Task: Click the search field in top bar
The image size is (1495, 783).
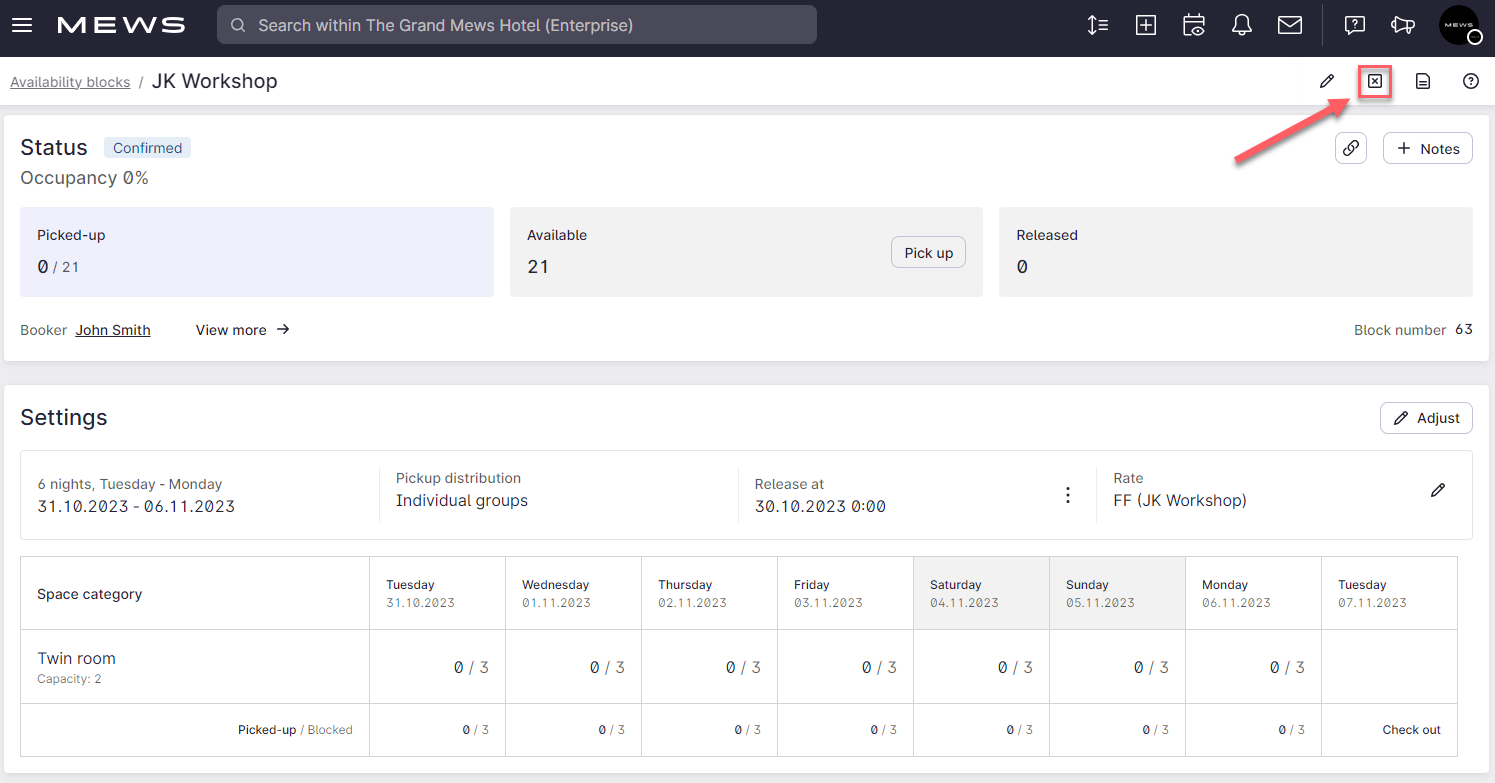Action: [517, 25]
